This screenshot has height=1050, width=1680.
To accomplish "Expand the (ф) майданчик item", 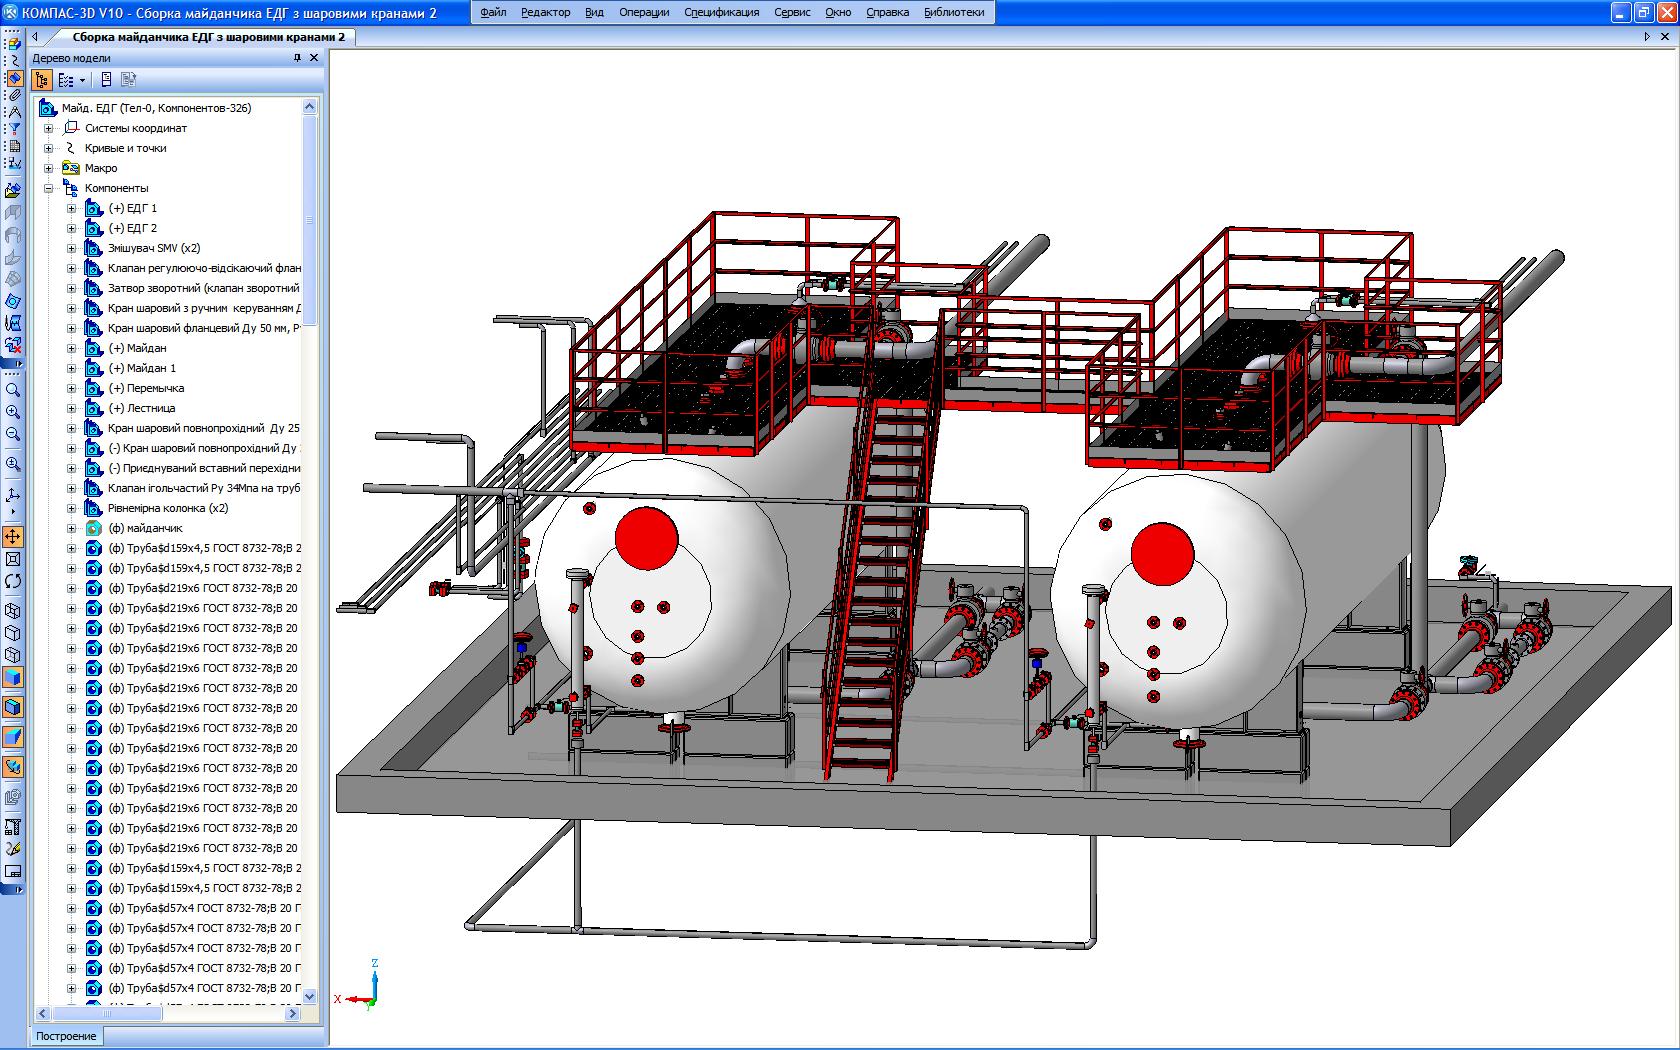I will point(71,528).
